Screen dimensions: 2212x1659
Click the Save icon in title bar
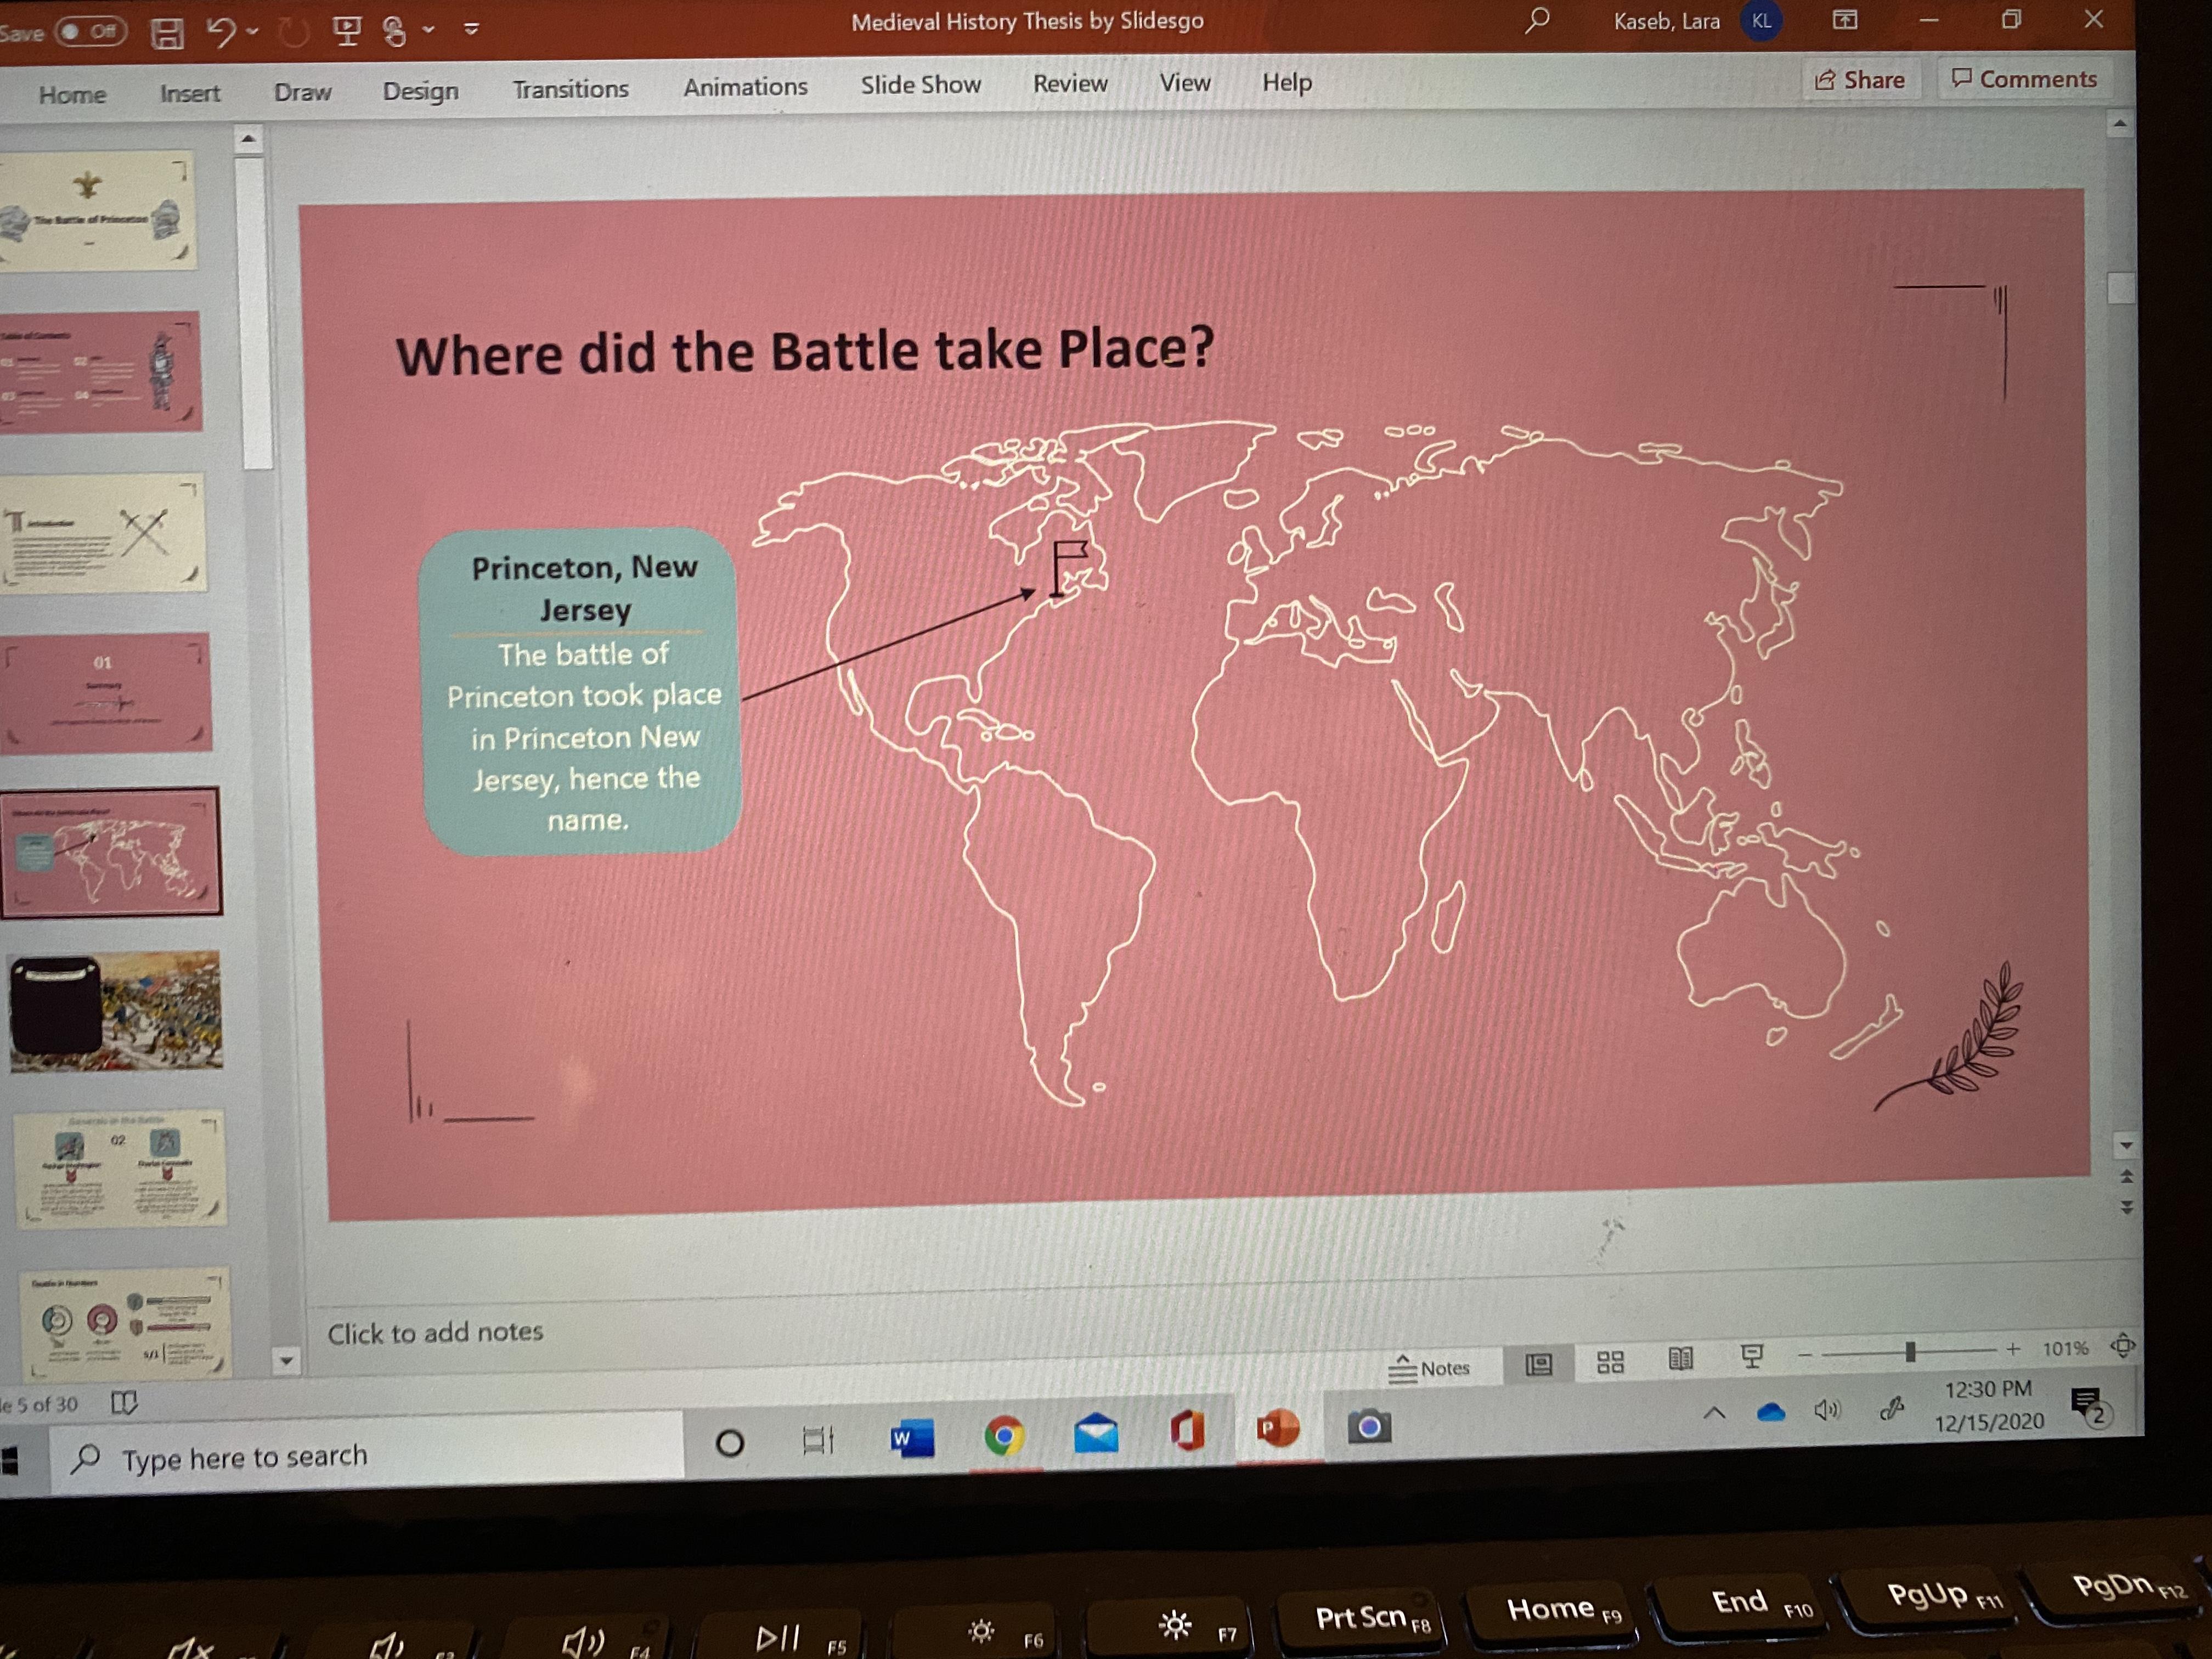(167, 32)
